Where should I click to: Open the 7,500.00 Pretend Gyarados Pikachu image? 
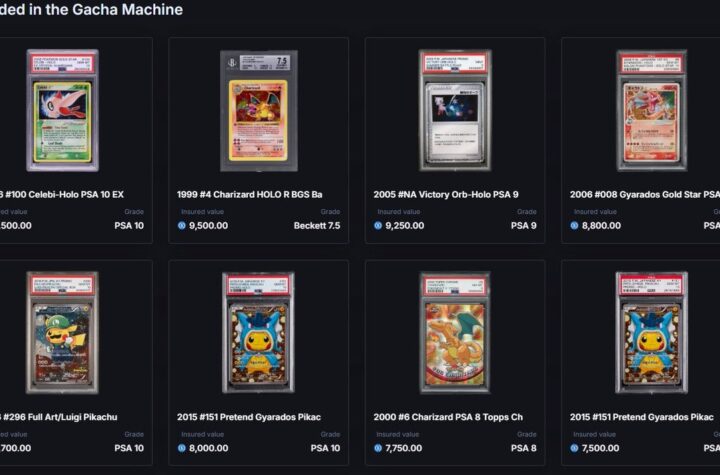click(652, 333)
